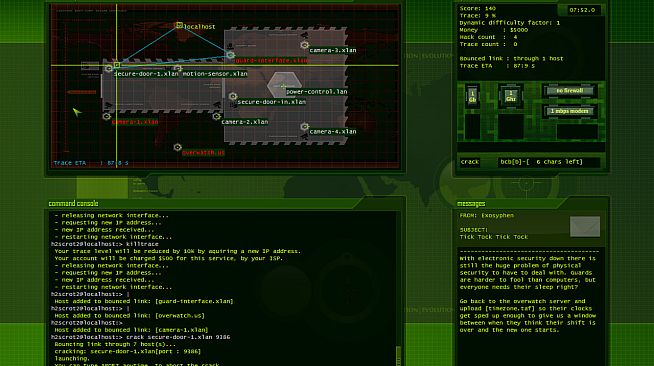
Task: Click the camera-3.xlan node icon
Action: click(304, 45)
